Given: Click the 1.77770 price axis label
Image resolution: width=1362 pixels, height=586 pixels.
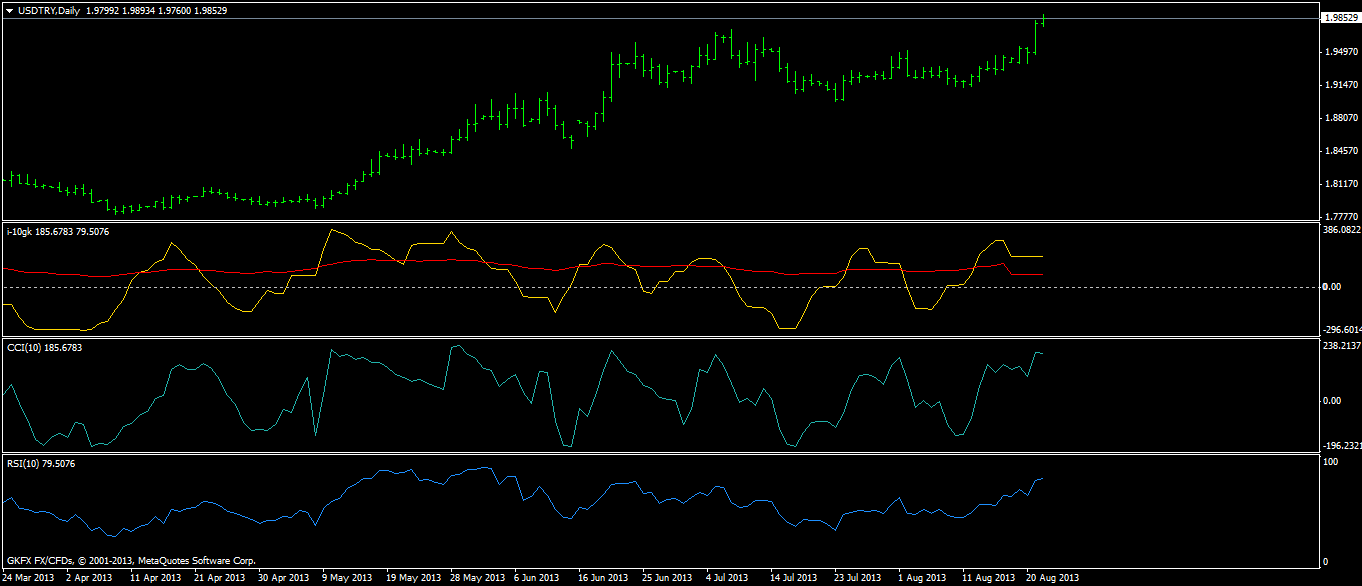Looking at the screenshot, I should [x=1339, y=216].
